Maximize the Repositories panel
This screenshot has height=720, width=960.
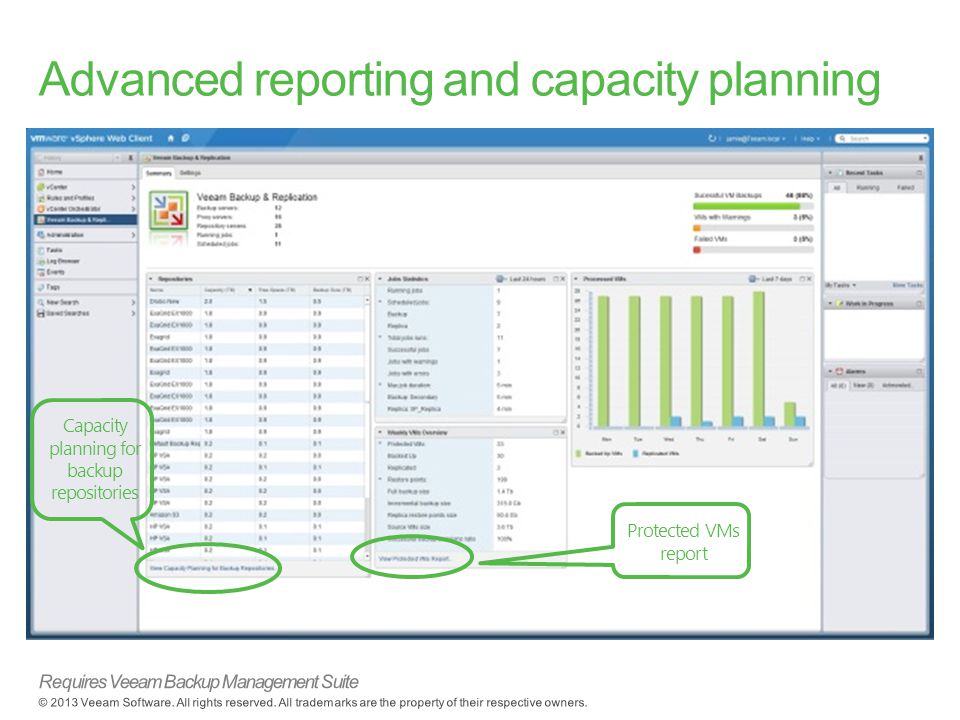(x=360, y=279)
